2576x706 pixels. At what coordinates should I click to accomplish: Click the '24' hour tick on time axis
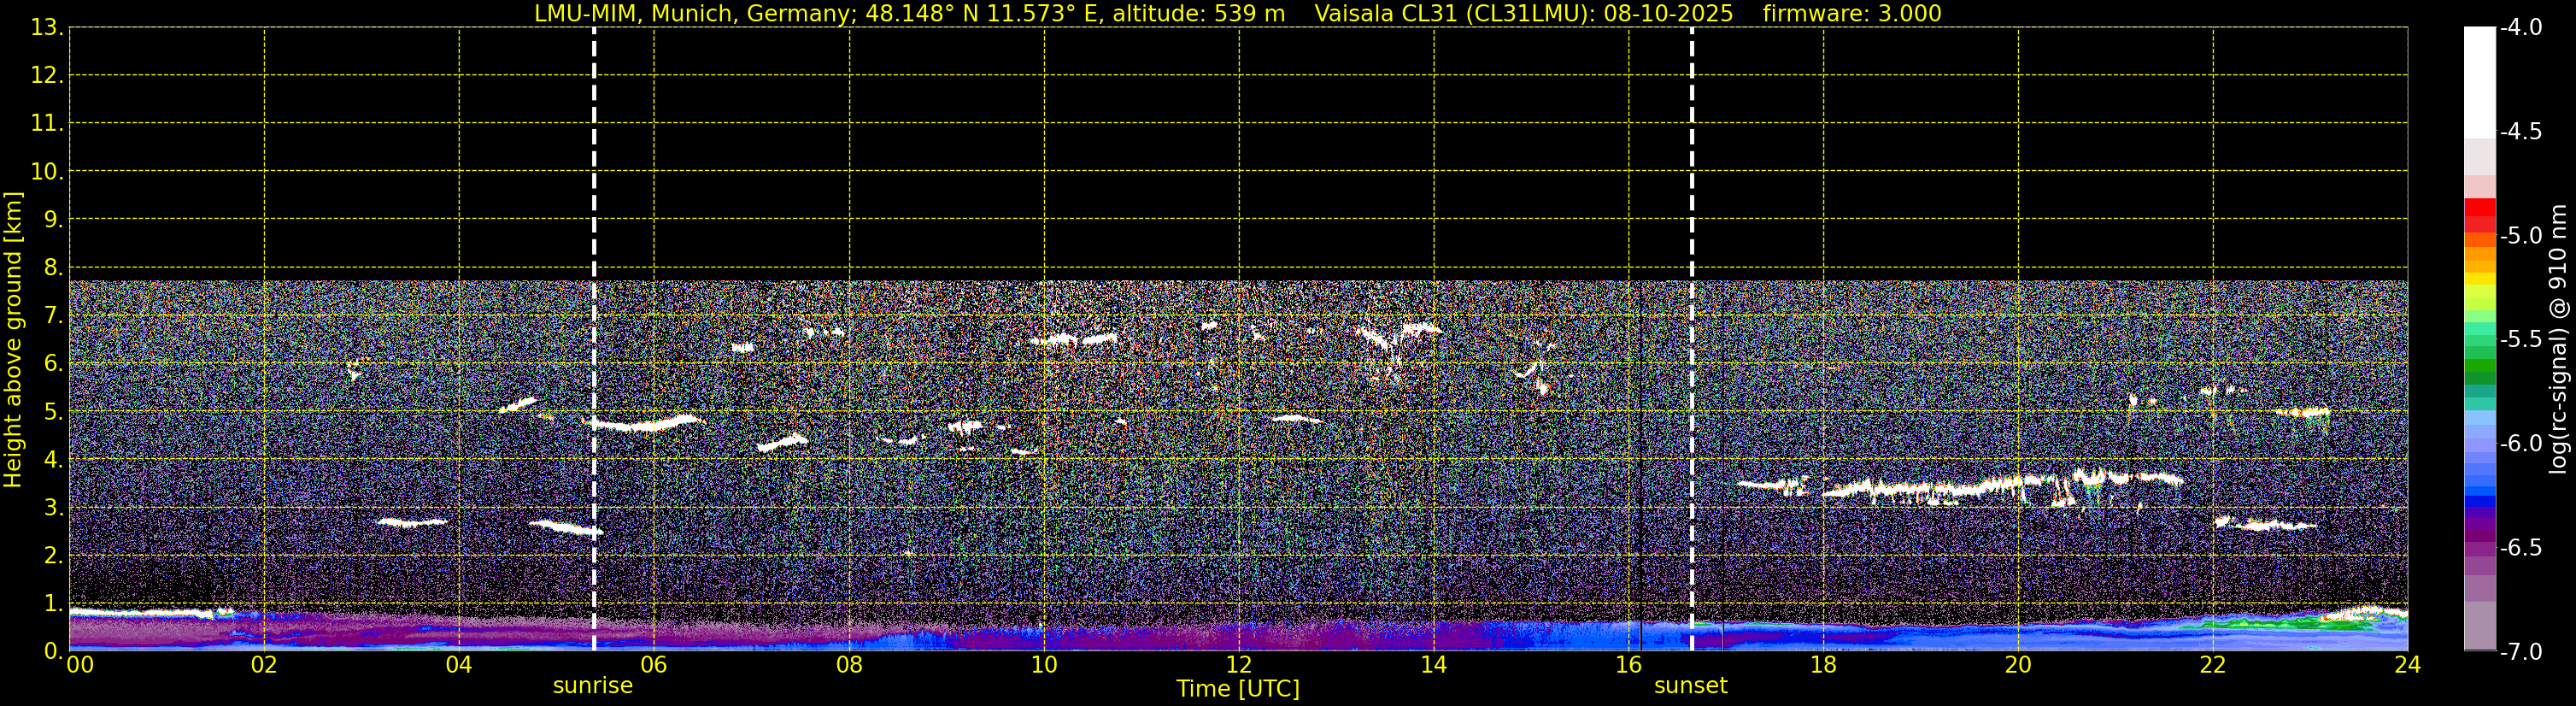[x=2407, y=666]
